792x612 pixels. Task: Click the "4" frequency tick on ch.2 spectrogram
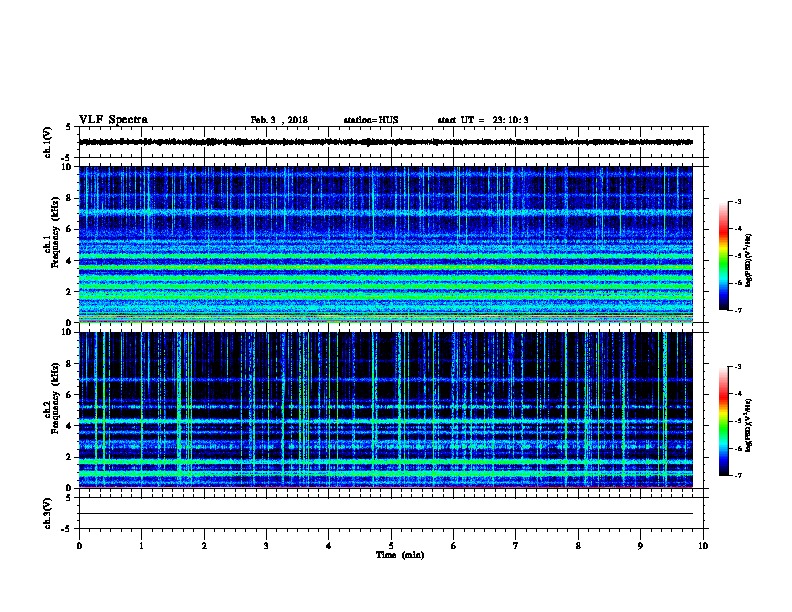(69, 426)
